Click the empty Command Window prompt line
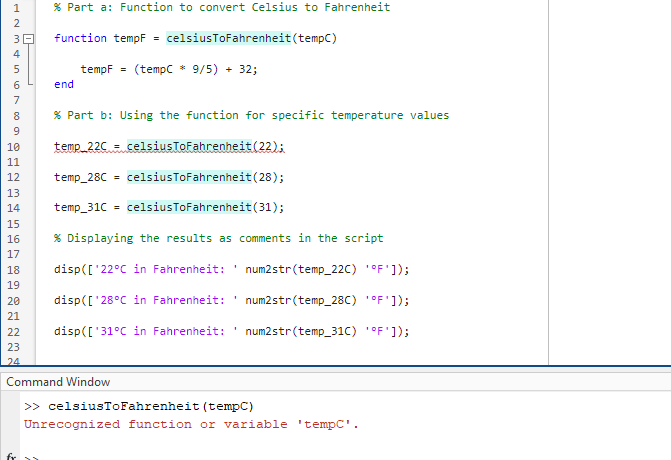This screenshot has height=460, width=671. [32, 457]
